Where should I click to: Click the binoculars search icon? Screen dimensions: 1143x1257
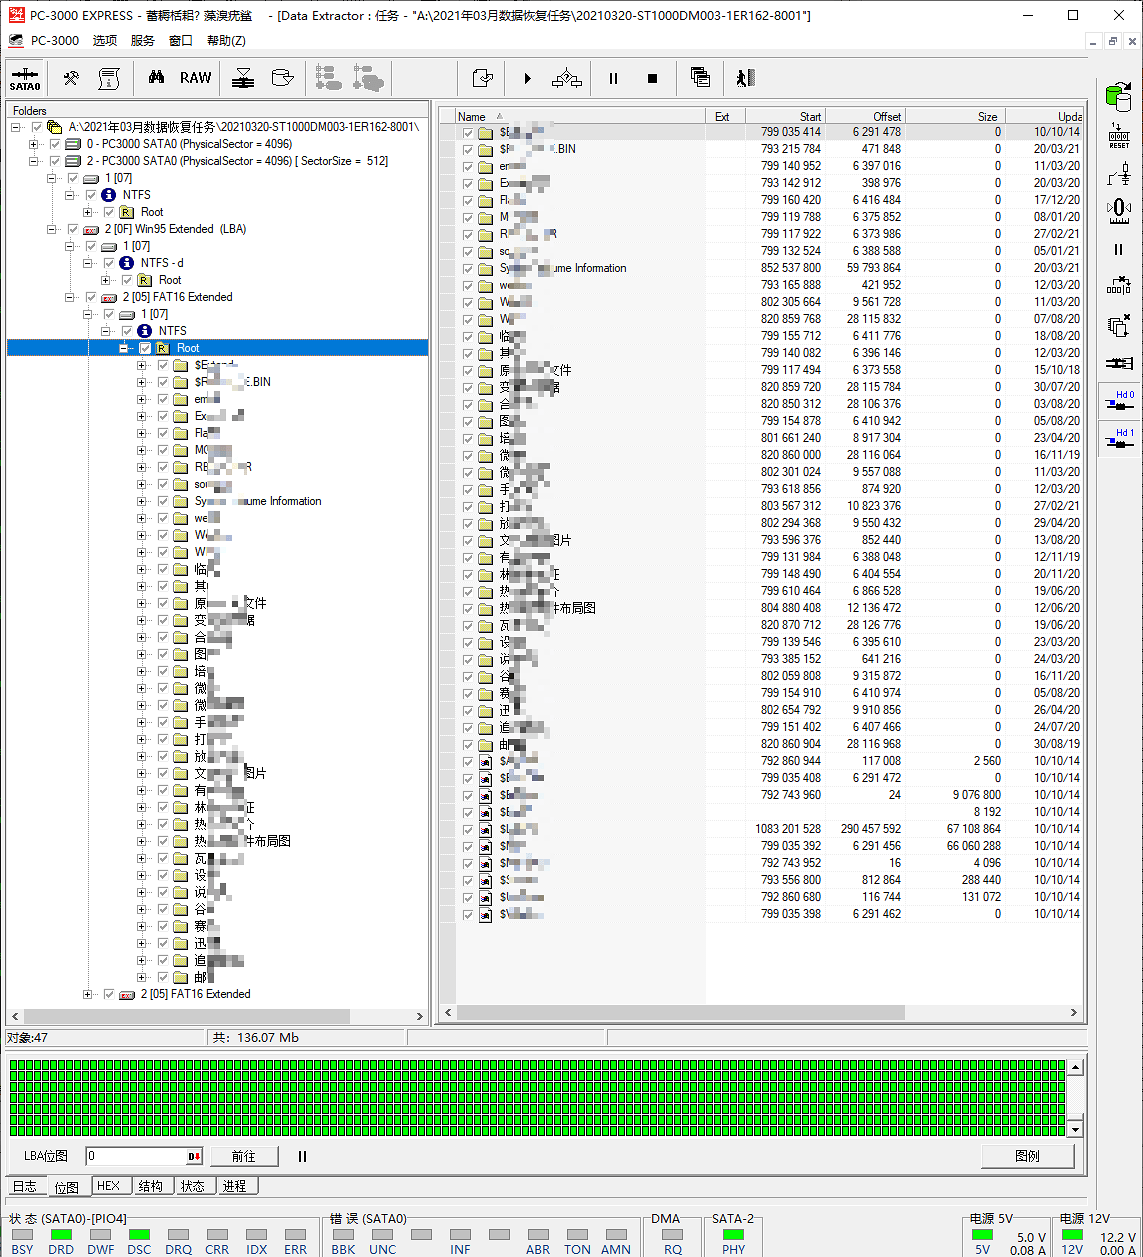156,78
